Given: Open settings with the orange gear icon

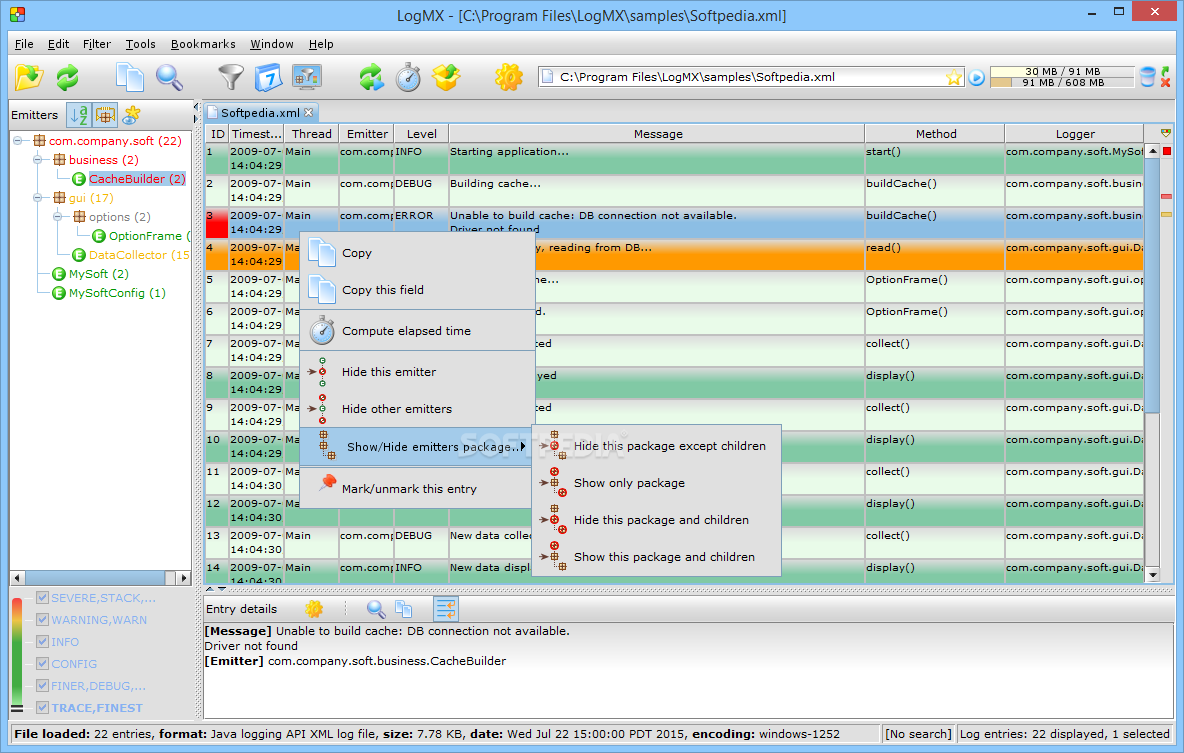Looking at the screenshot, I should pos(509,77).
